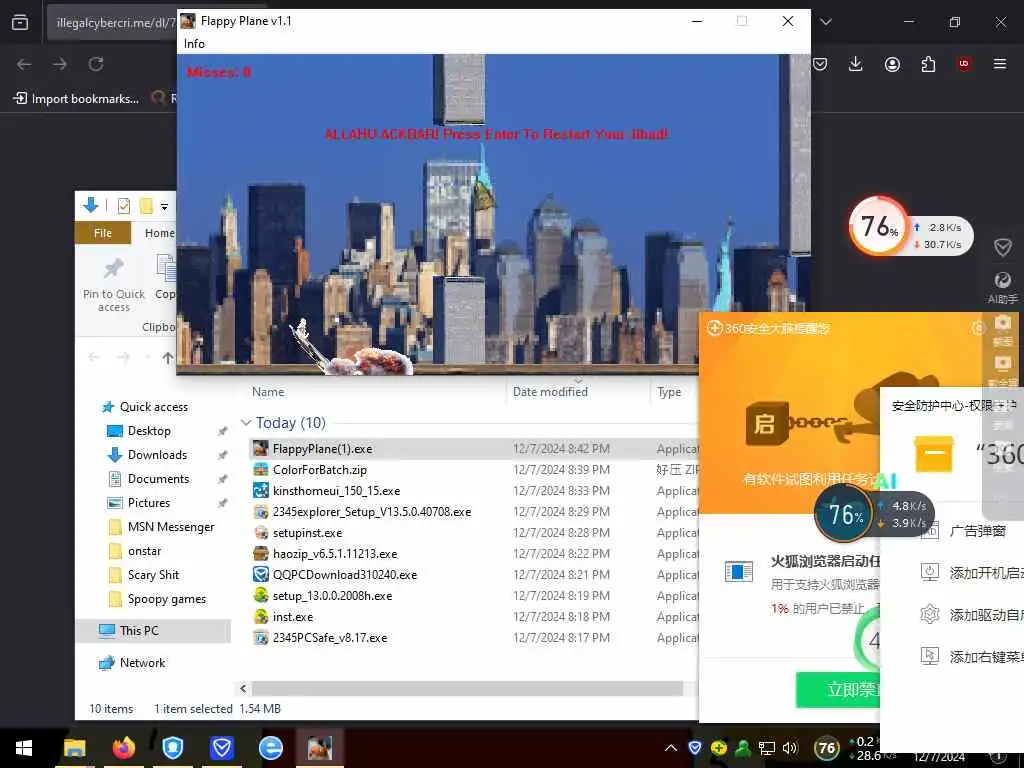Sort files by Date modified column
The height and width of the screenshot is (768, 1024).
click(x=551, y=392)
